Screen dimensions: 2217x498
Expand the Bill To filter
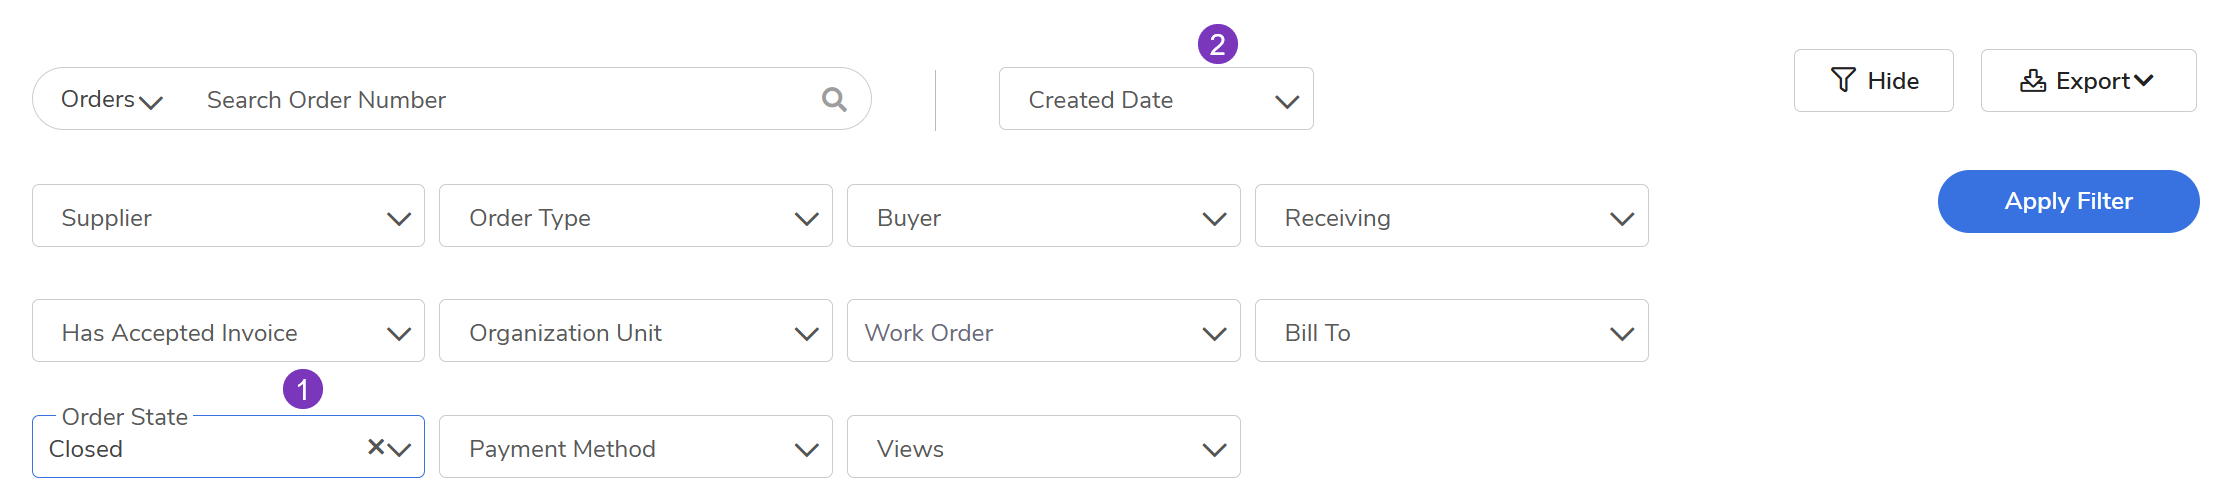click(1451, 331)
